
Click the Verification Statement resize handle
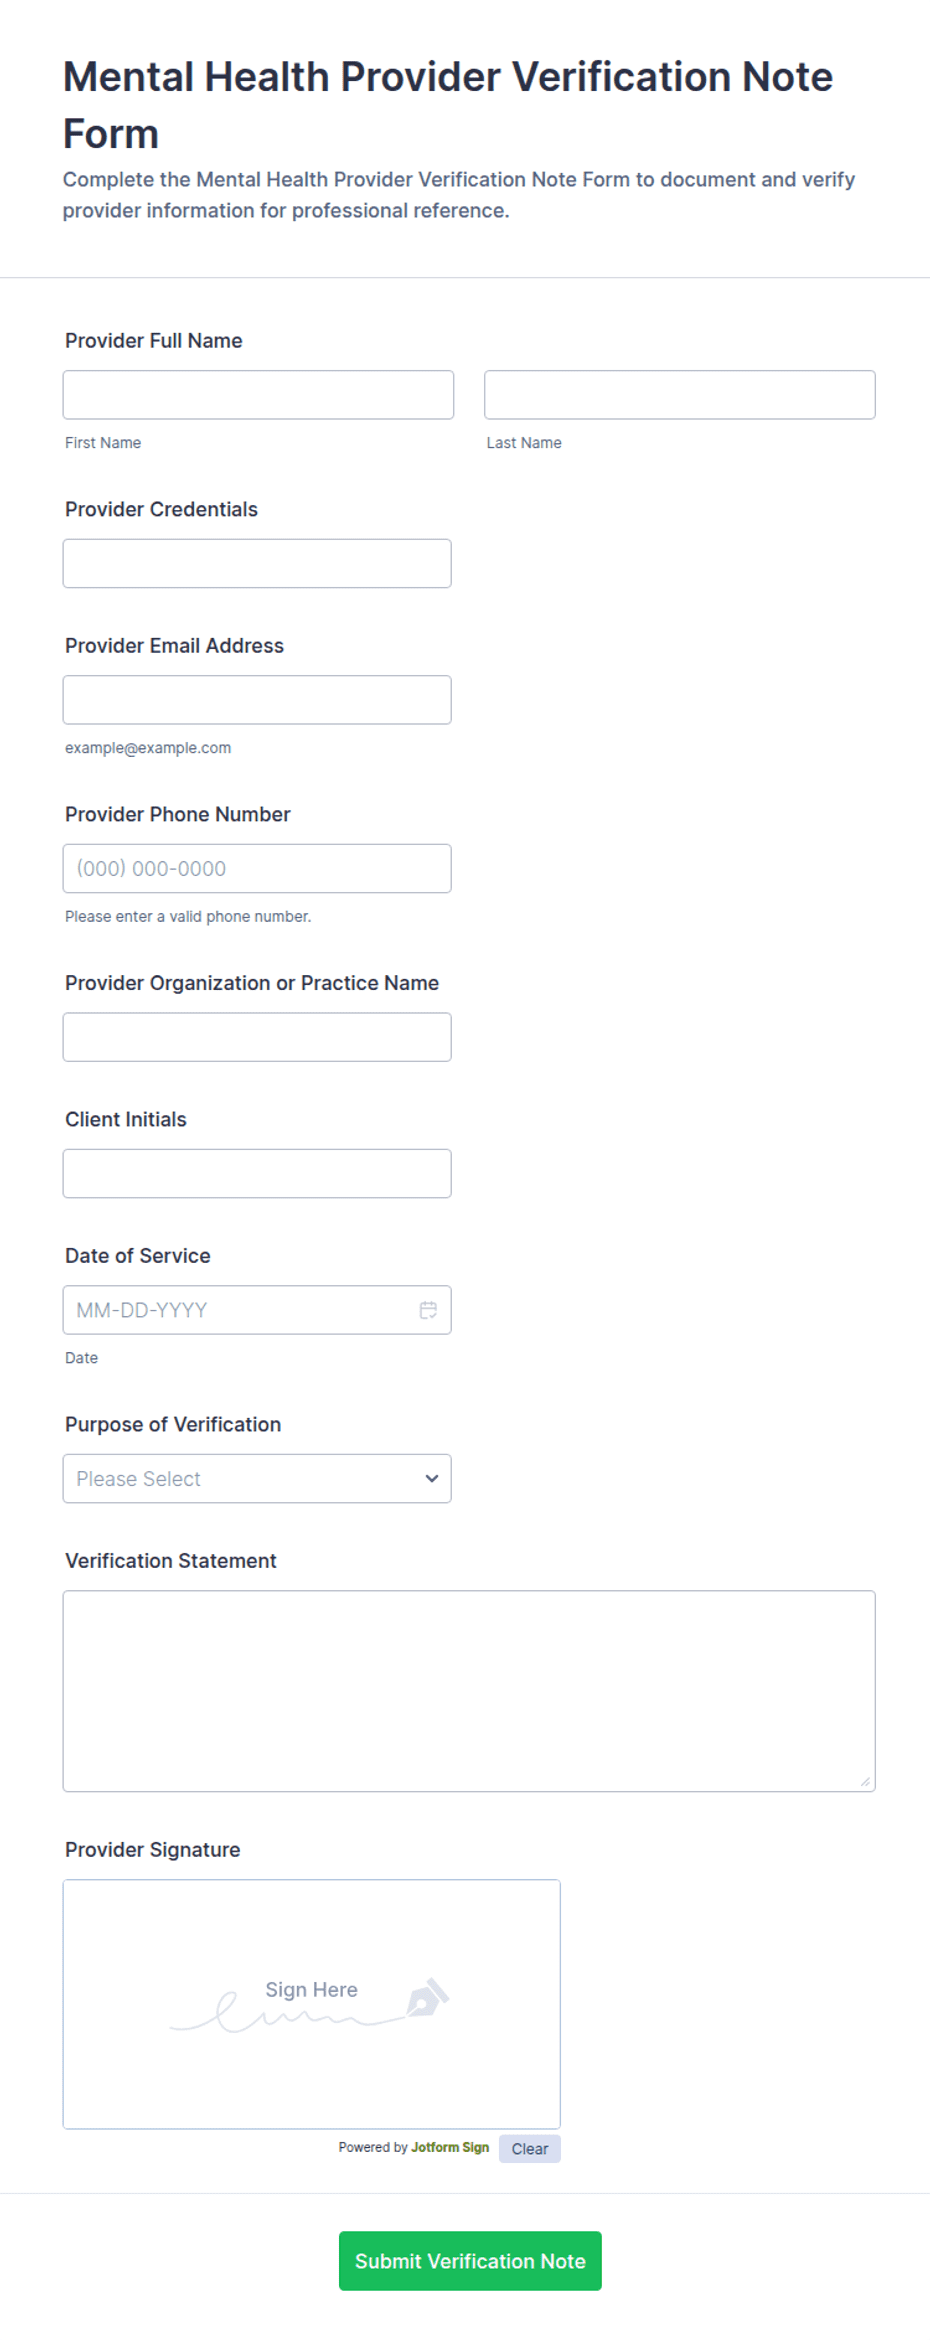865,1781
